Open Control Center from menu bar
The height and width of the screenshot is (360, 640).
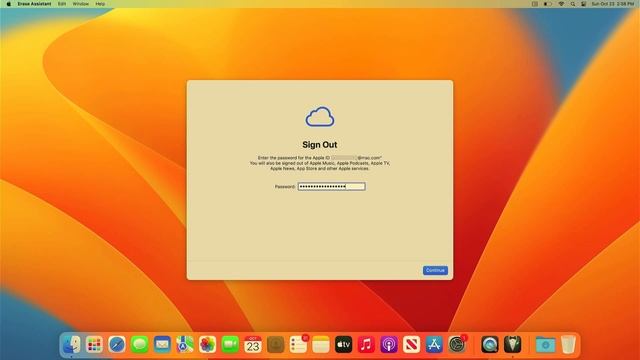click(584, 4)
